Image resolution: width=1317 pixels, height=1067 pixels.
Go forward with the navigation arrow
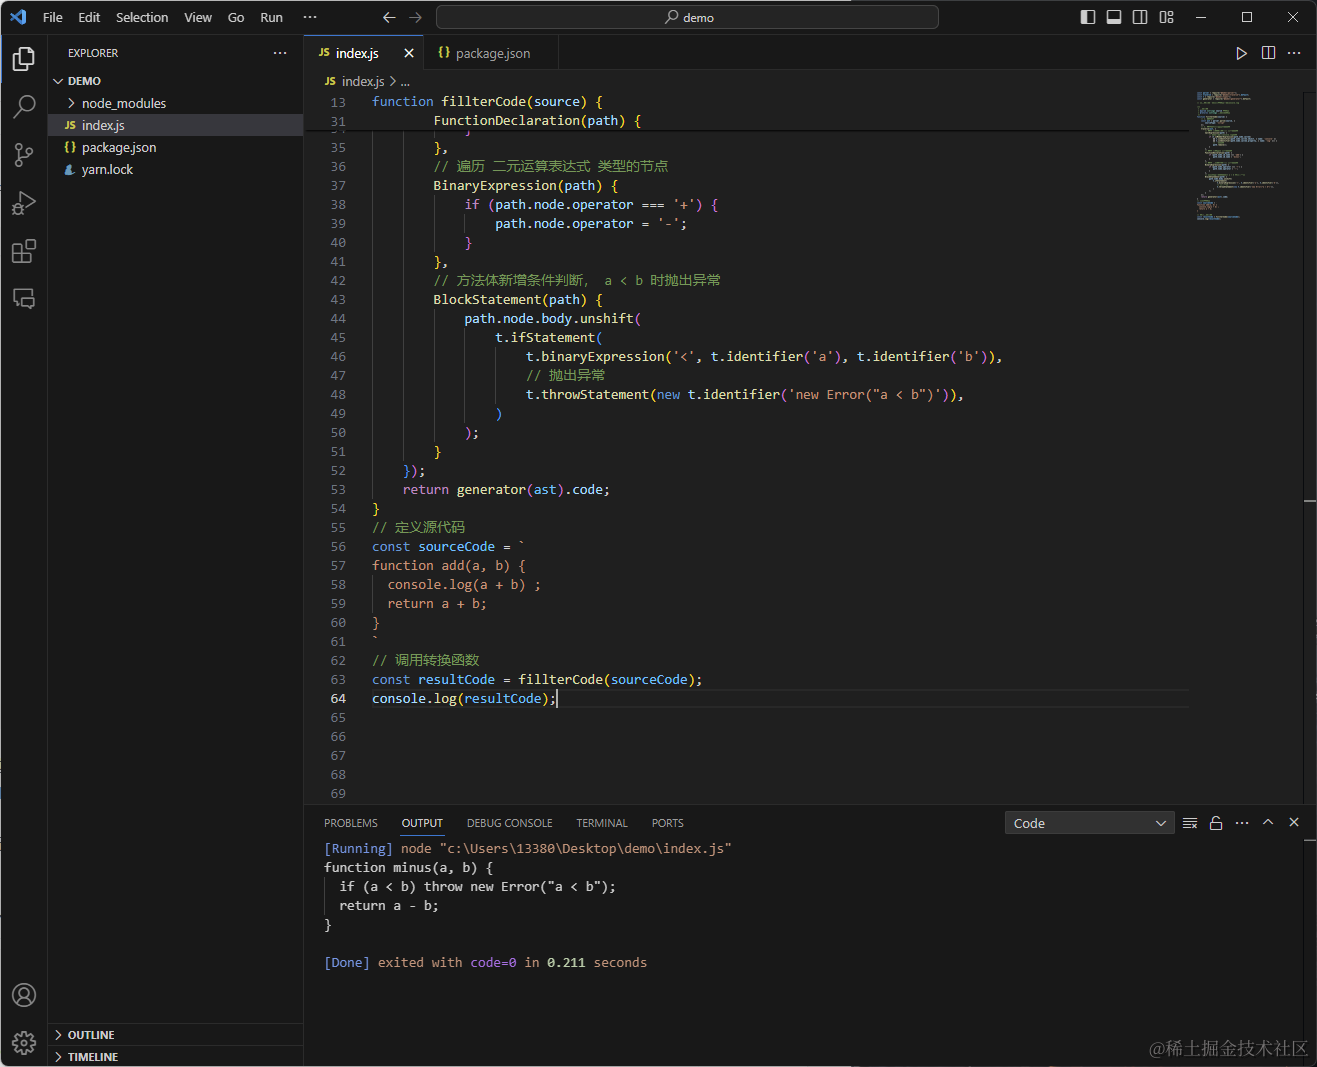(x=416, y=17)
